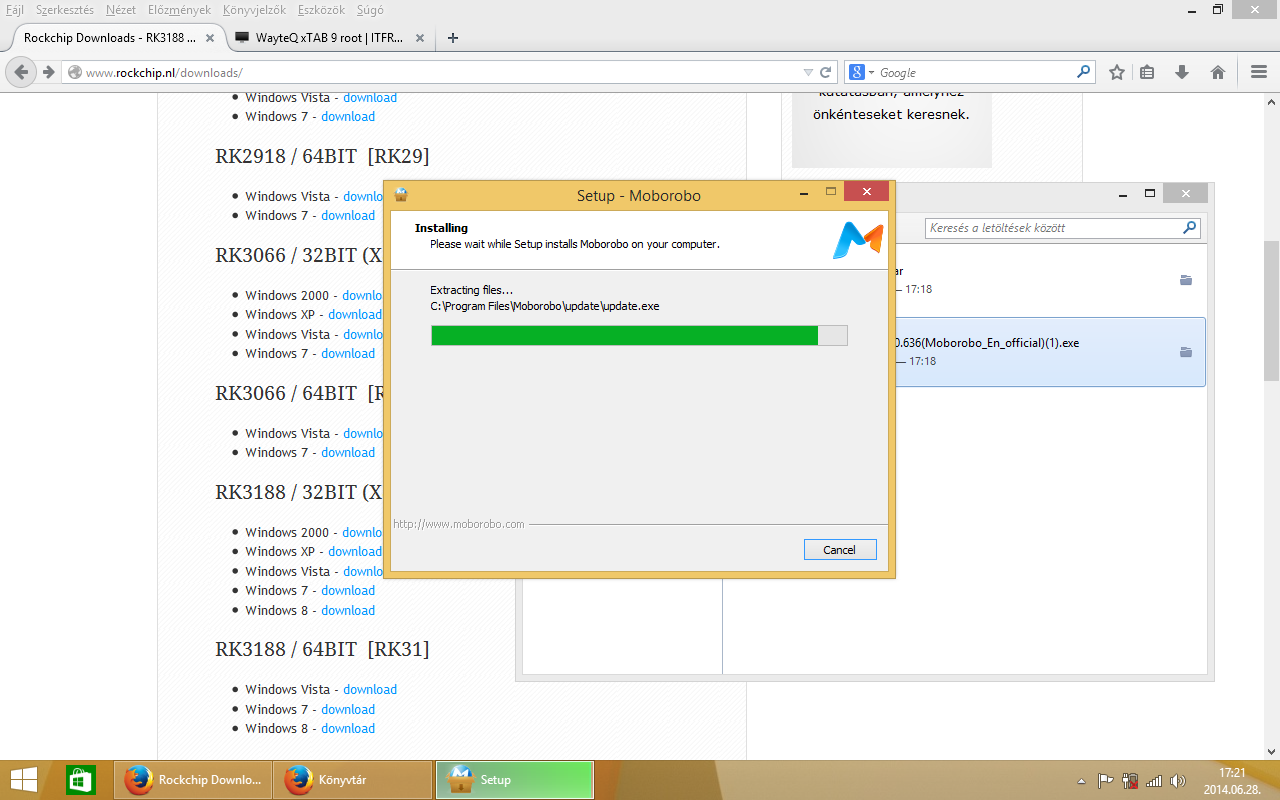Open the search engine selector dropdown

(x=861, y=72)
